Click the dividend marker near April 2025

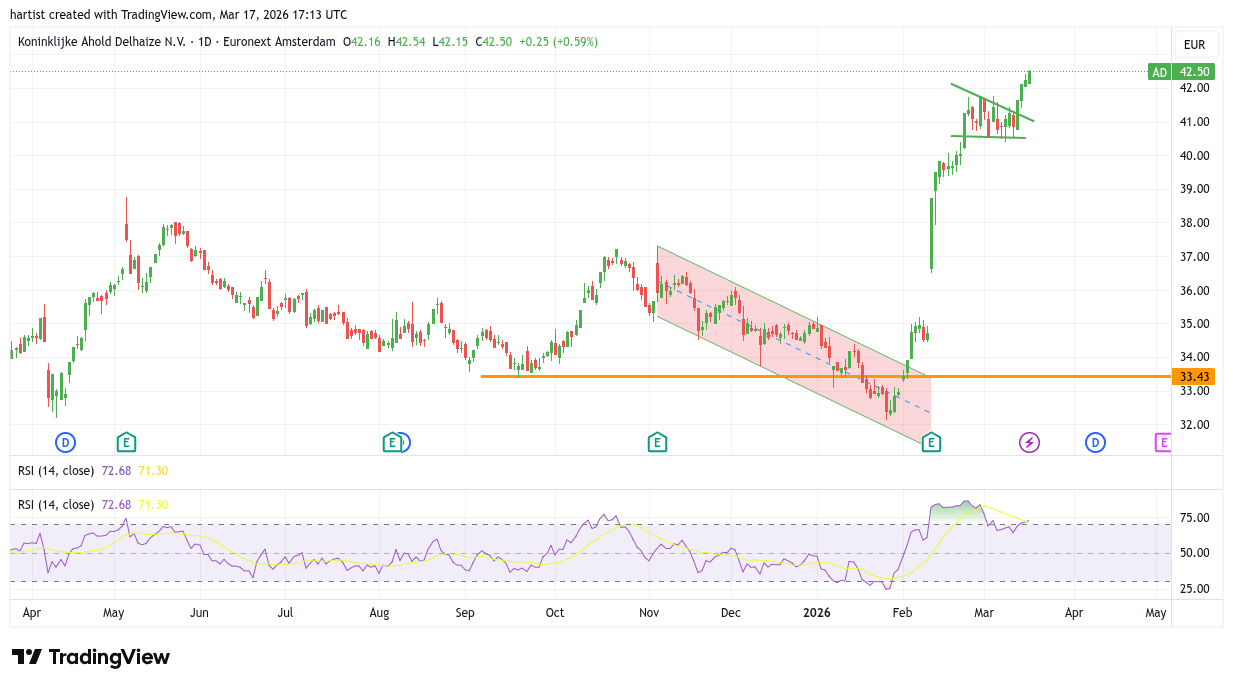pos(65,442)
